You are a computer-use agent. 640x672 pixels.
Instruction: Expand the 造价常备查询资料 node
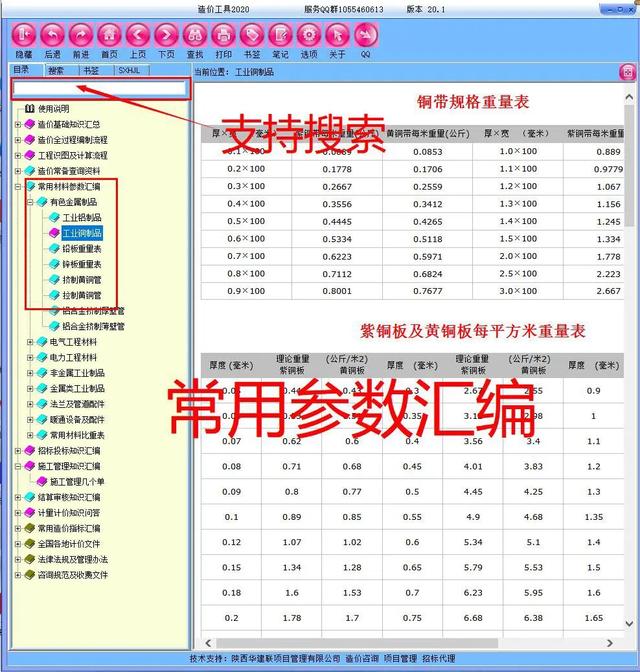pyautogui.click(x=18, y=171)
